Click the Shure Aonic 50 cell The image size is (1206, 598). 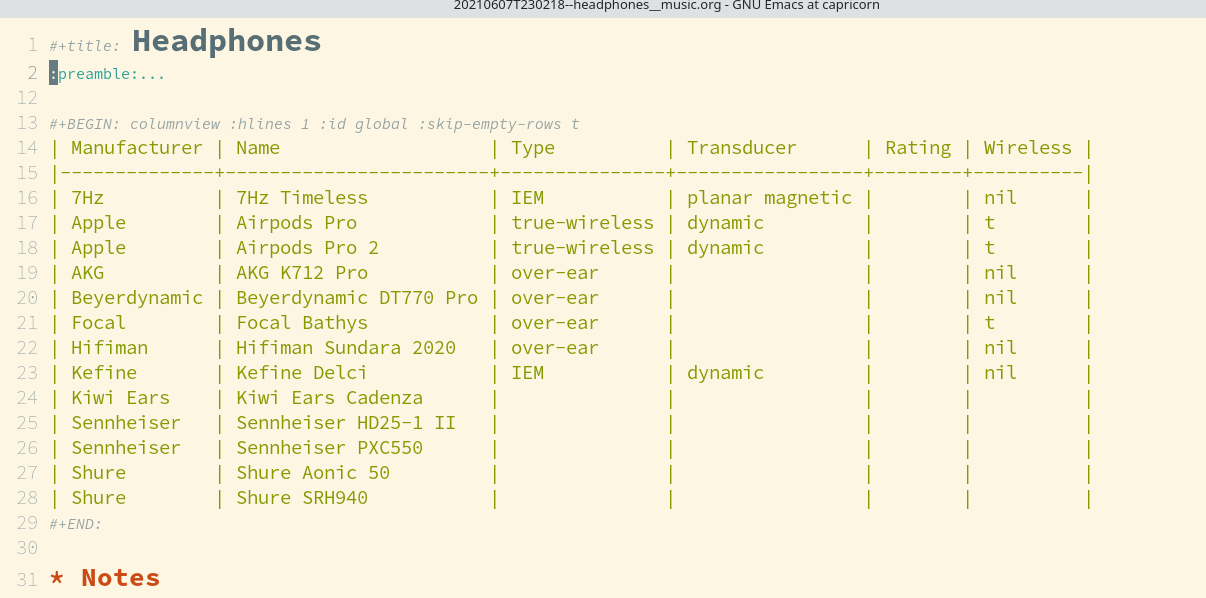point(313,473)
